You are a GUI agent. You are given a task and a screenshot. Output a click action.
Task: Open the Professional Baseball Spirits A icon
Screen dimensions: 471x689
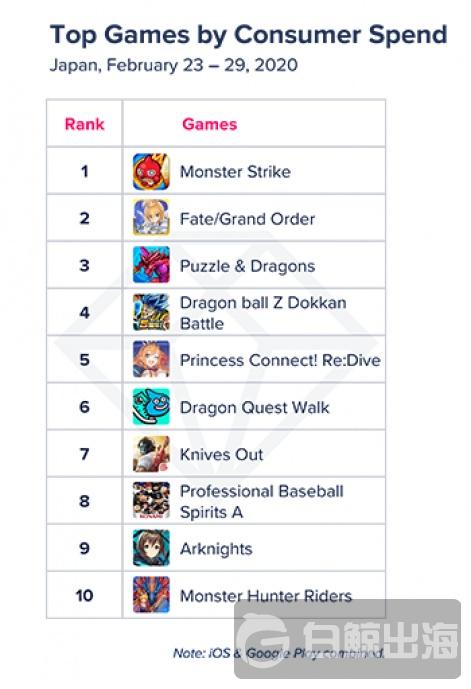151,501
